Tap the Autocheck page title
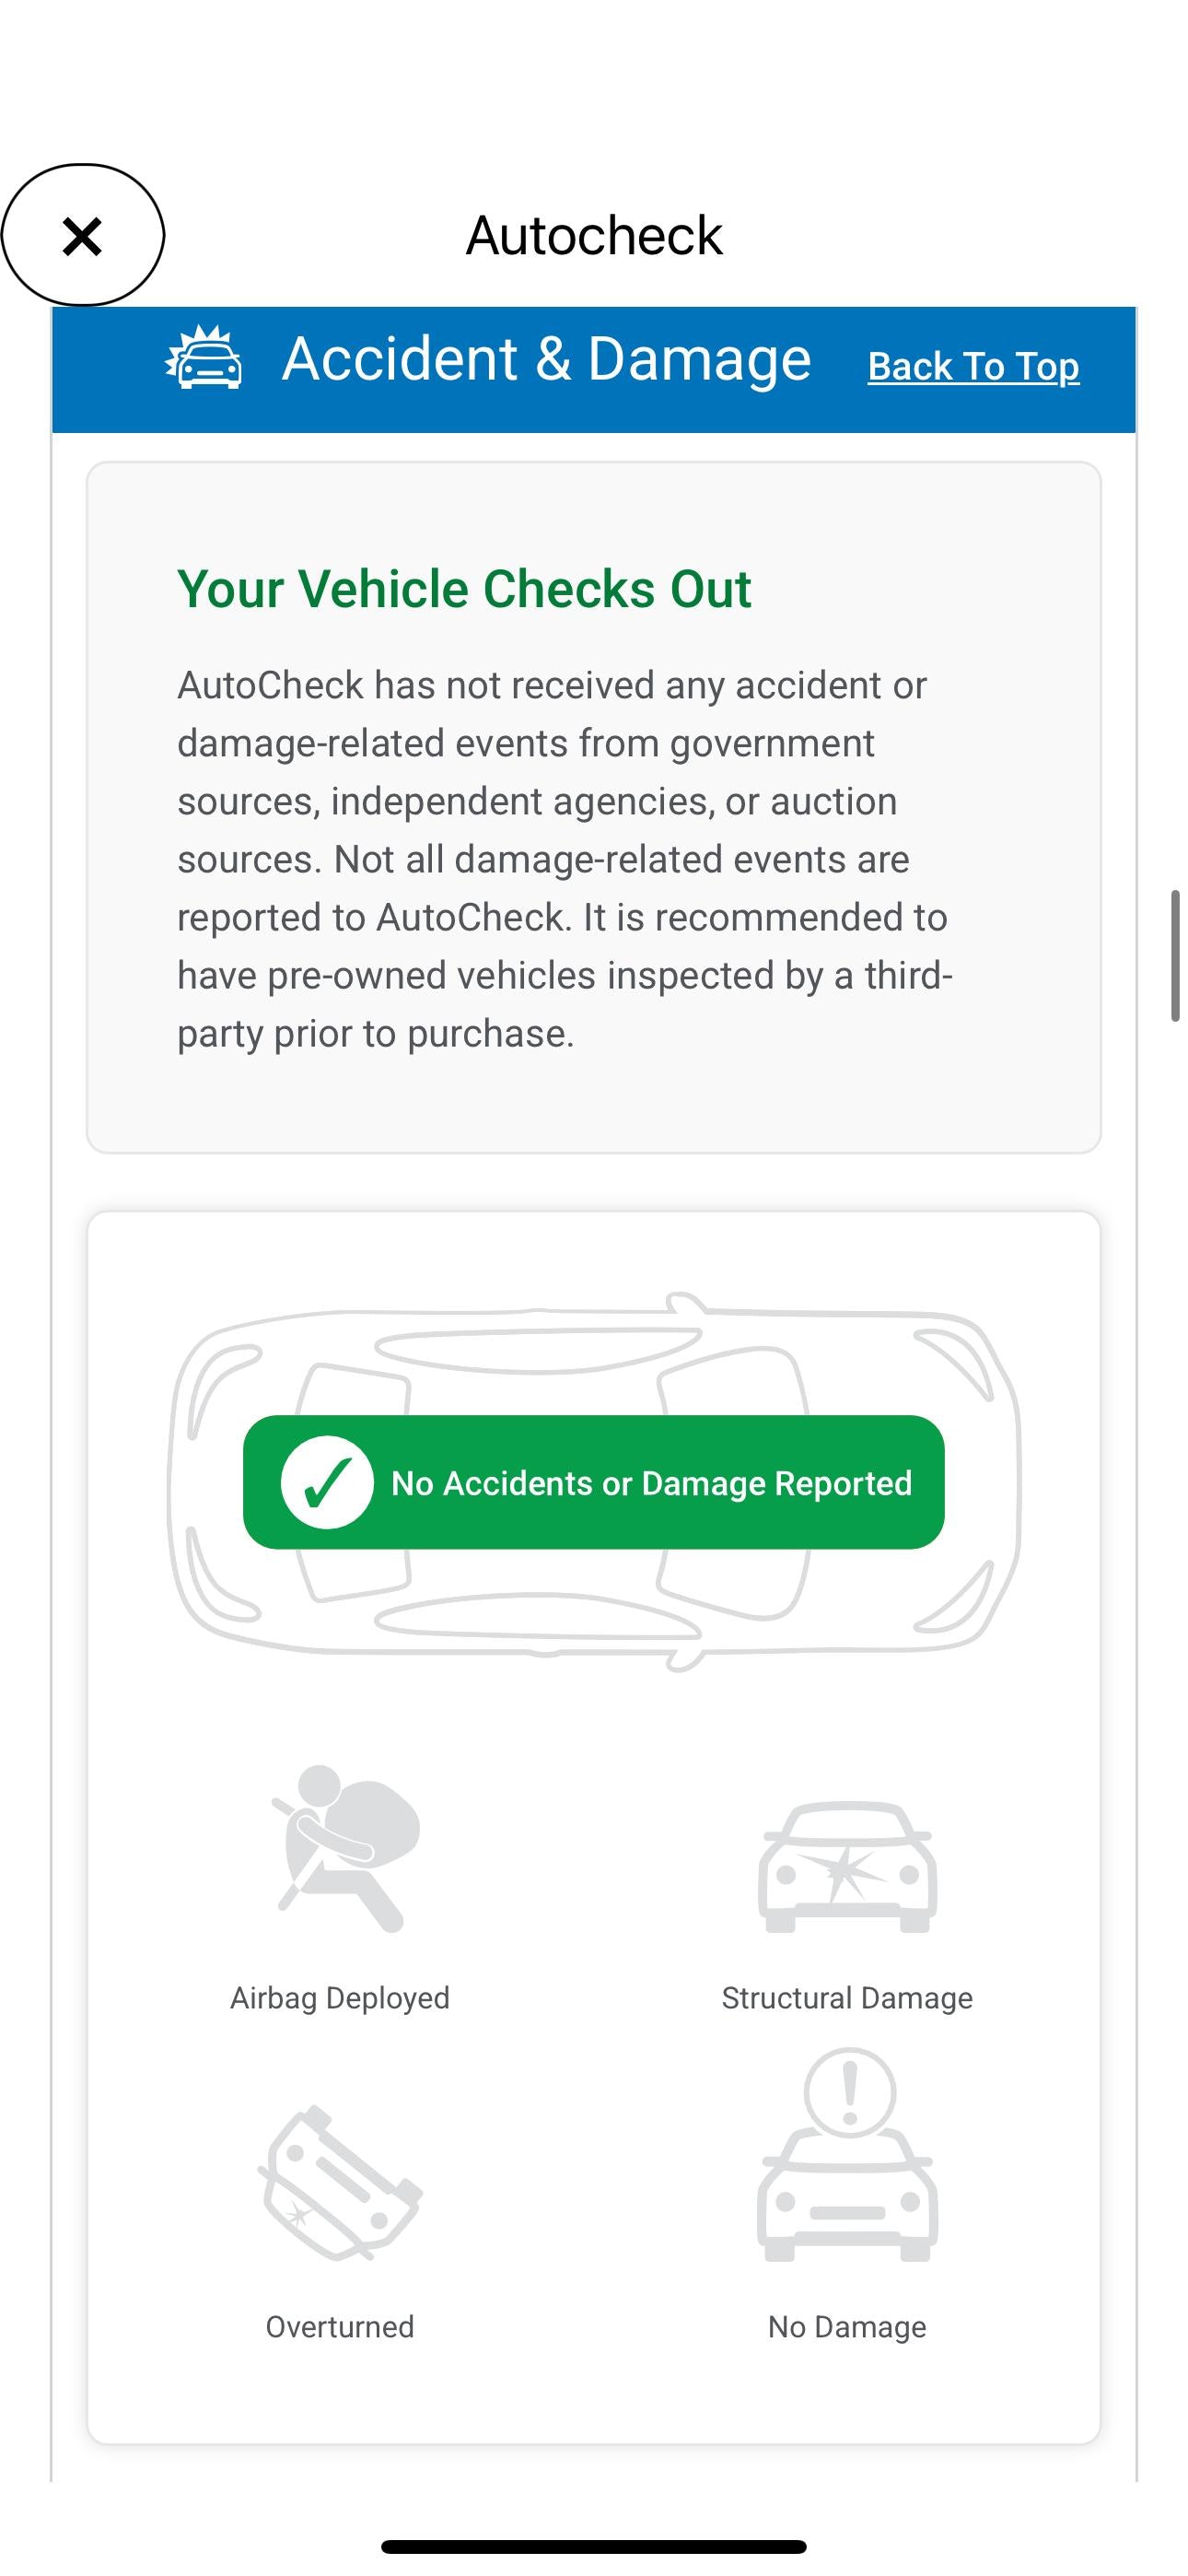 tap(594, 236)
